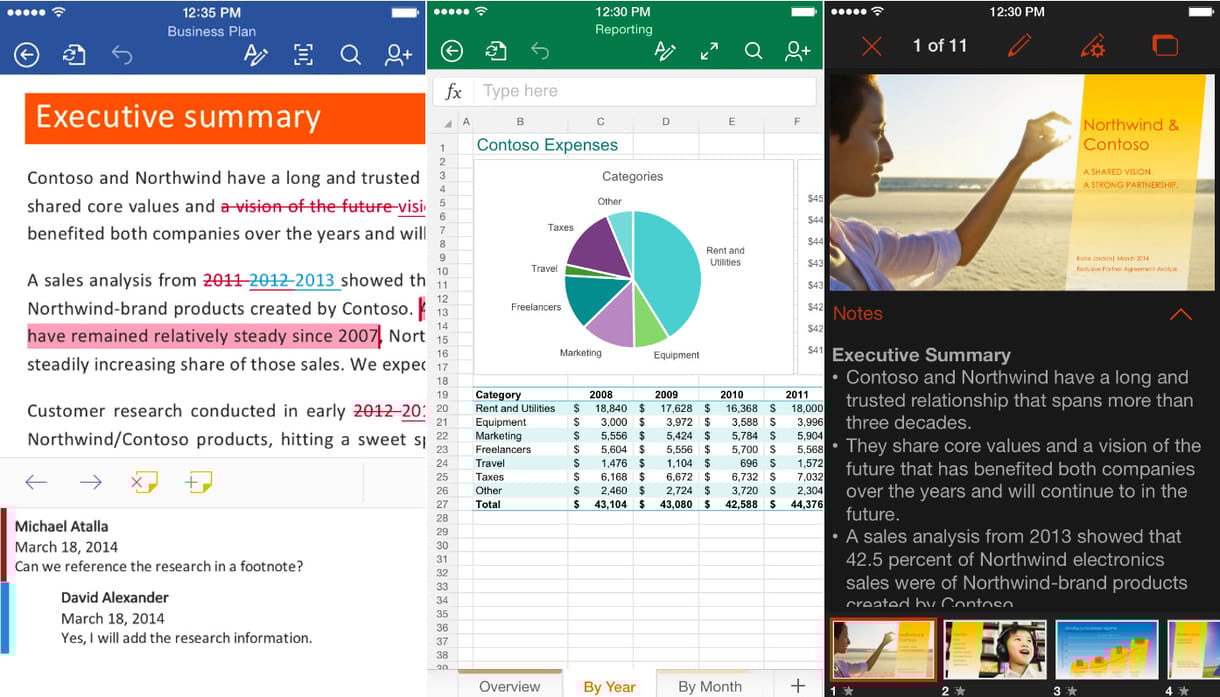1220x697 pixels.
Task: Click the 2008 column header cell
Action: pyautogui.click(x=601, y=394)
